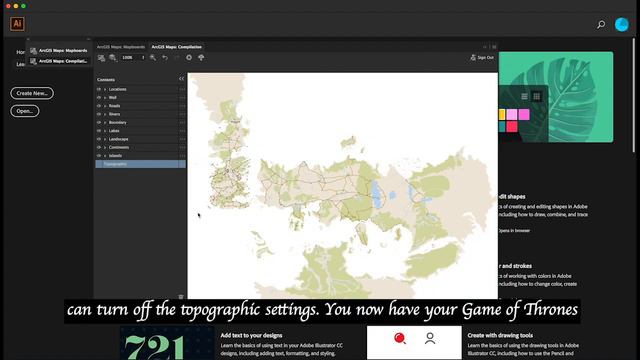This screenshot has width=640, height=360.
Task: Switch to ArcGIS Maps: Mapboards tab
Action: click(121, 47)
